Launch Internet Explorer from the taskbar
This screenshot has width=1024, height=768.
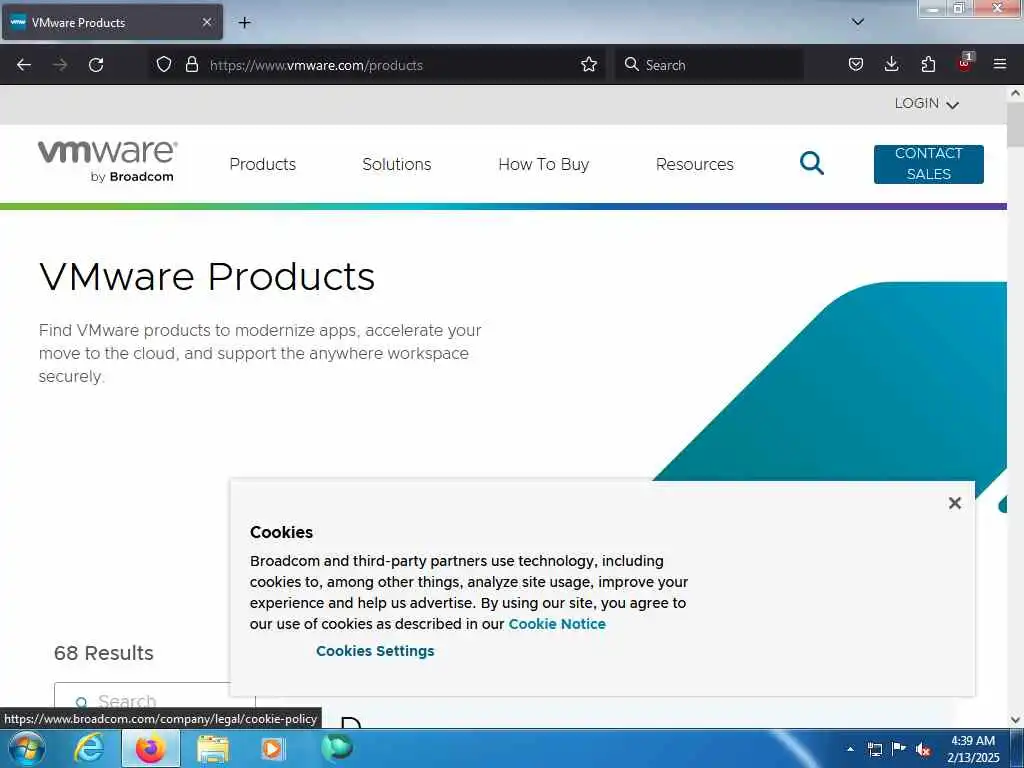pyautogui.click(x=89, y=748)
